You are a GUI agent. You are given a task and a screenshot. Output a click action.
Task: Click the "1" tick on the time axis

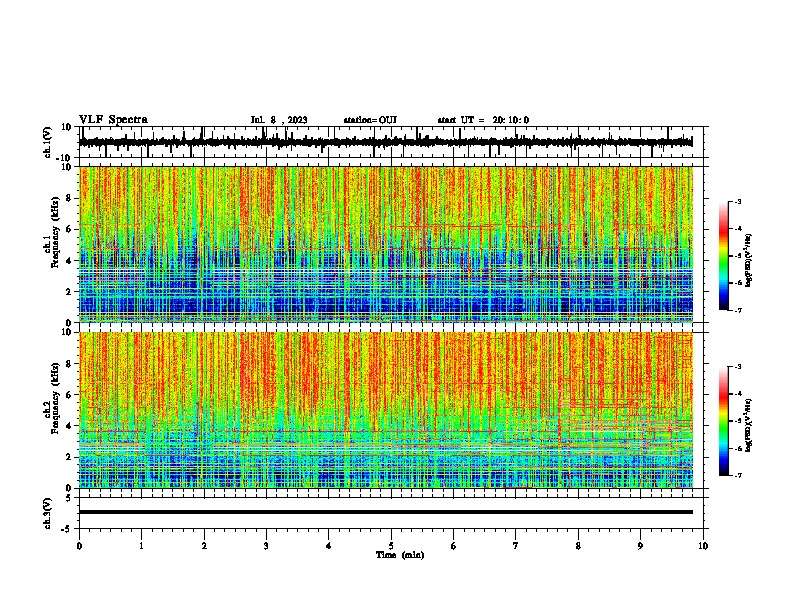click(141, 546)
